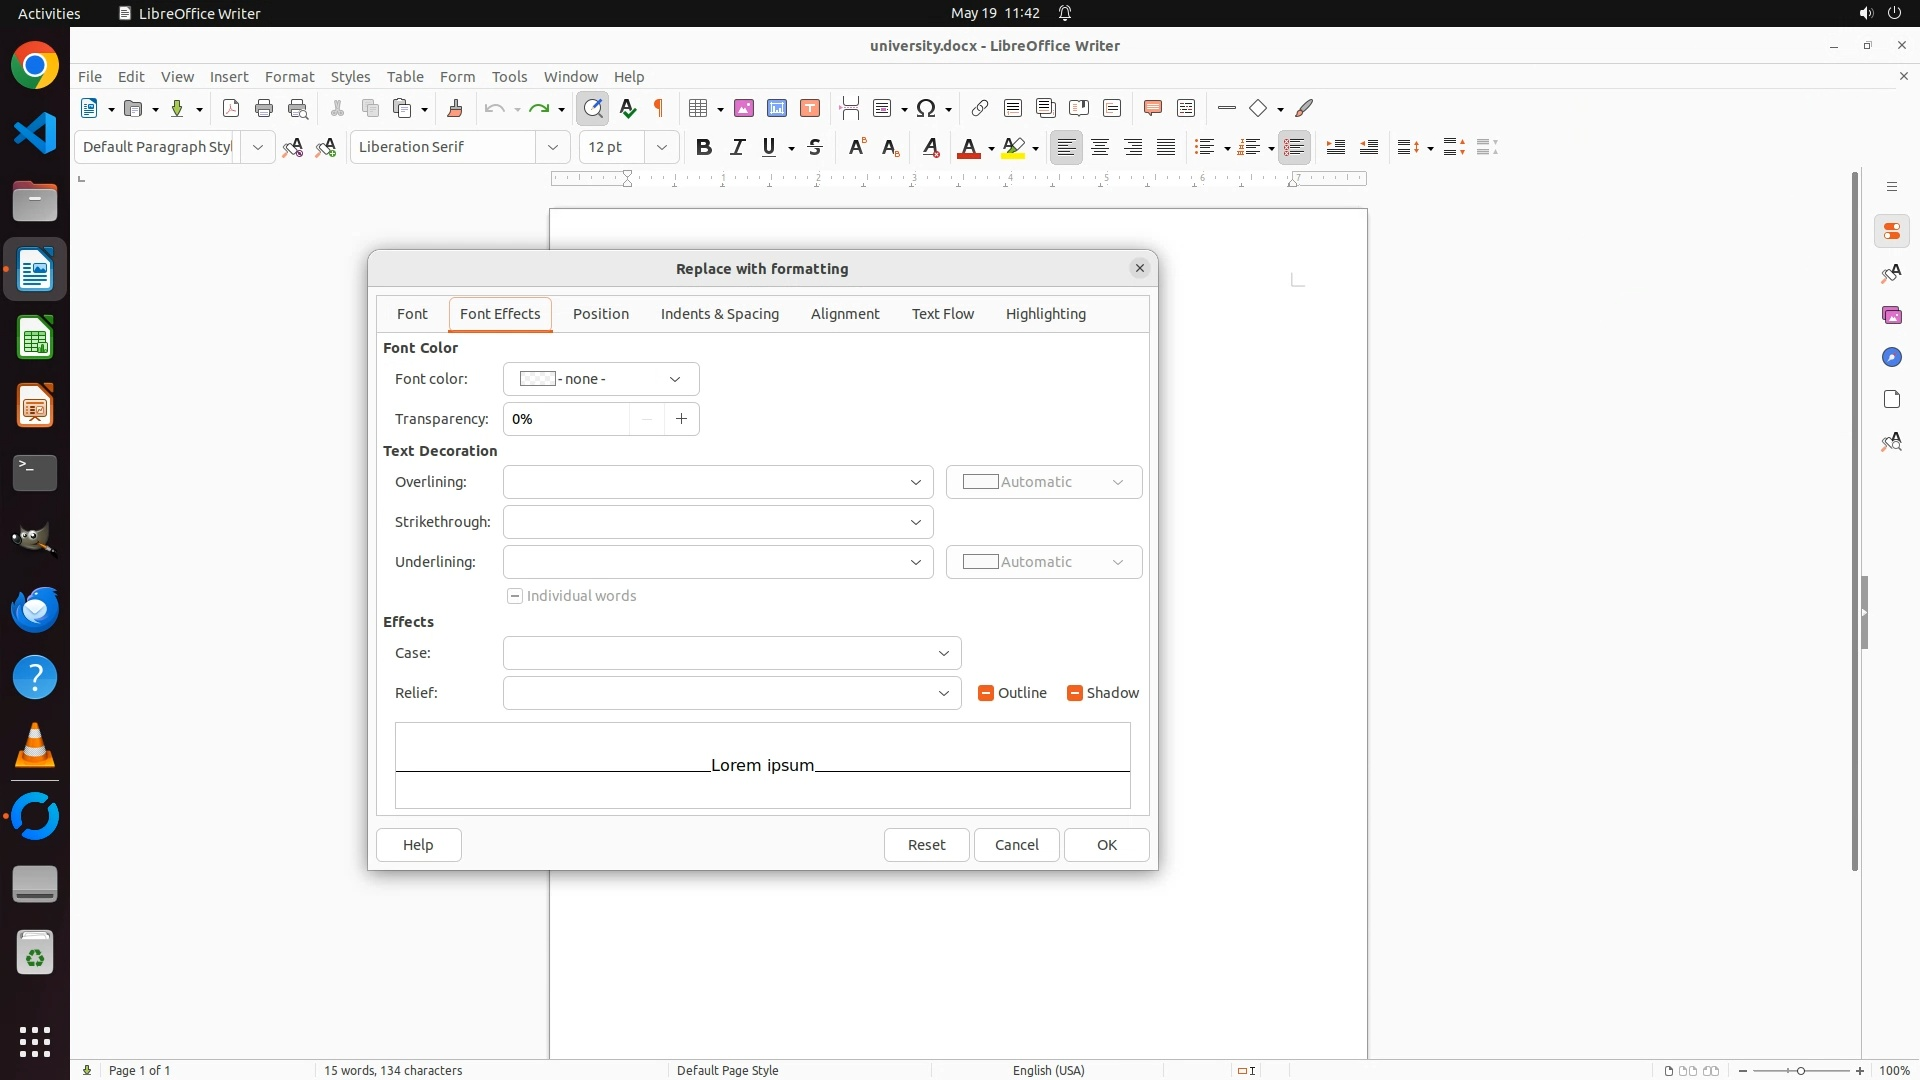Click the Italic formatting icon

pos(737,147)
